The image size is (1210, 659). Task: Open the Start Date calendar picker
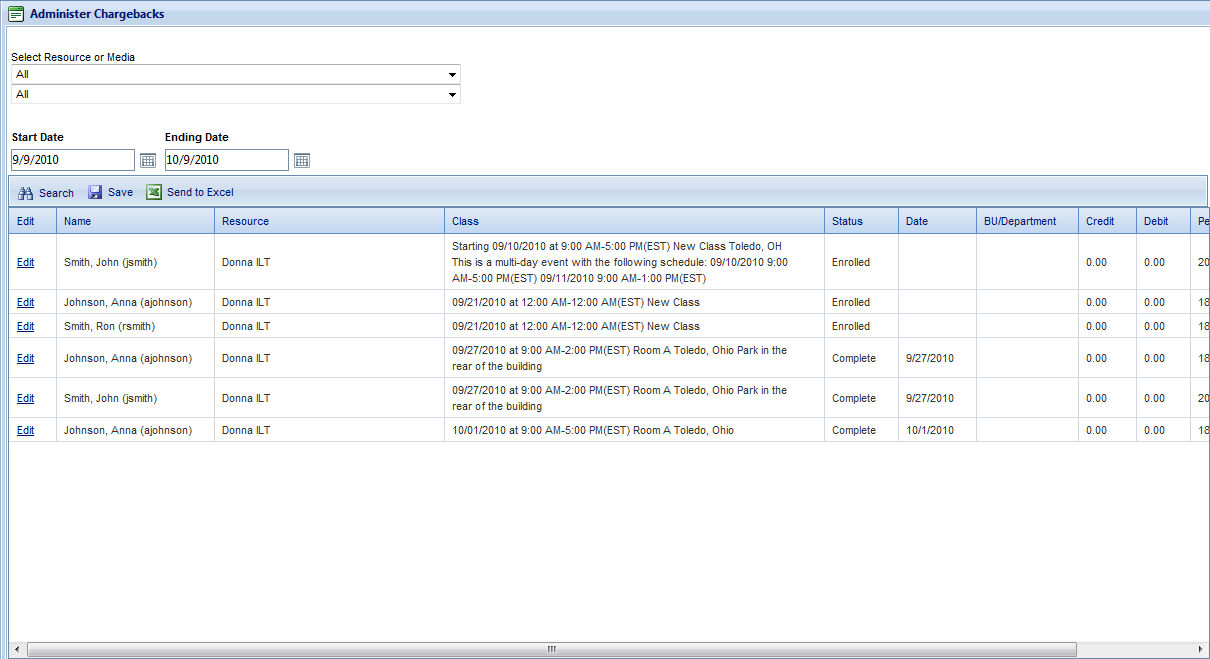click(x=148, y=160)
